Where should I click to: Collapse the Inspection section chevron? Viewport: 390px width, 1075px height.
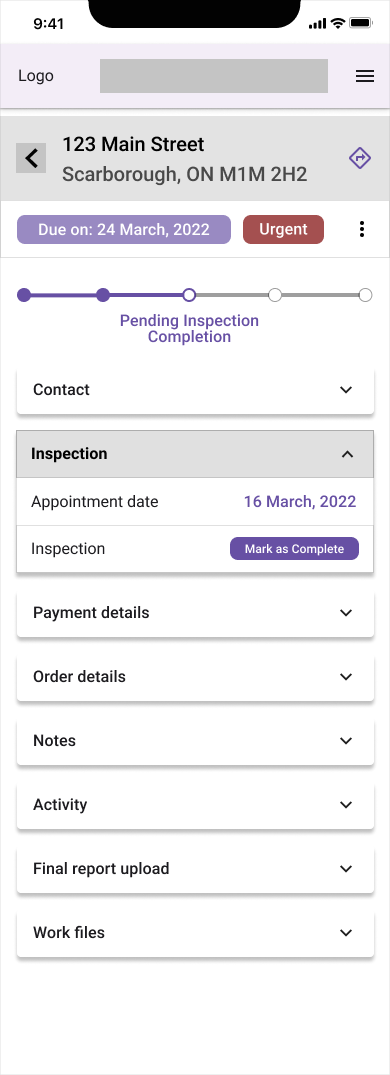pos(348,454)
